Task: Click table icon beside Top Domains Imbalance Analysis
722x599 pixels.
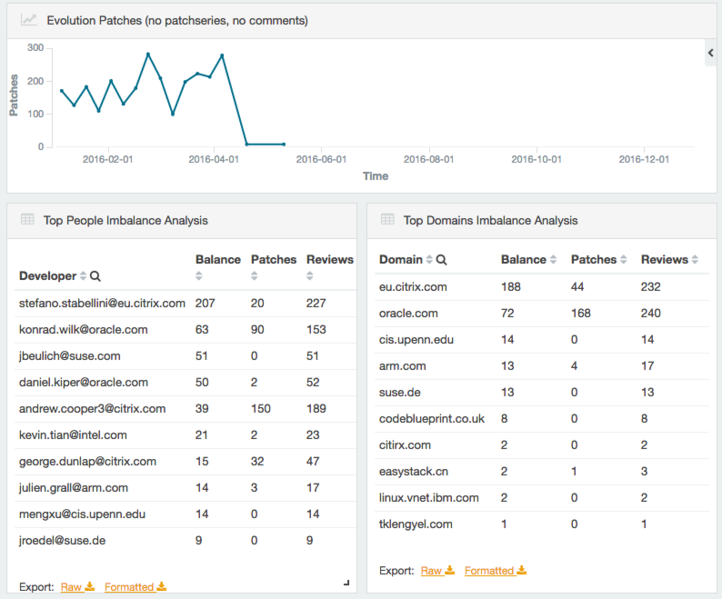Action: (x=387, y=220)
